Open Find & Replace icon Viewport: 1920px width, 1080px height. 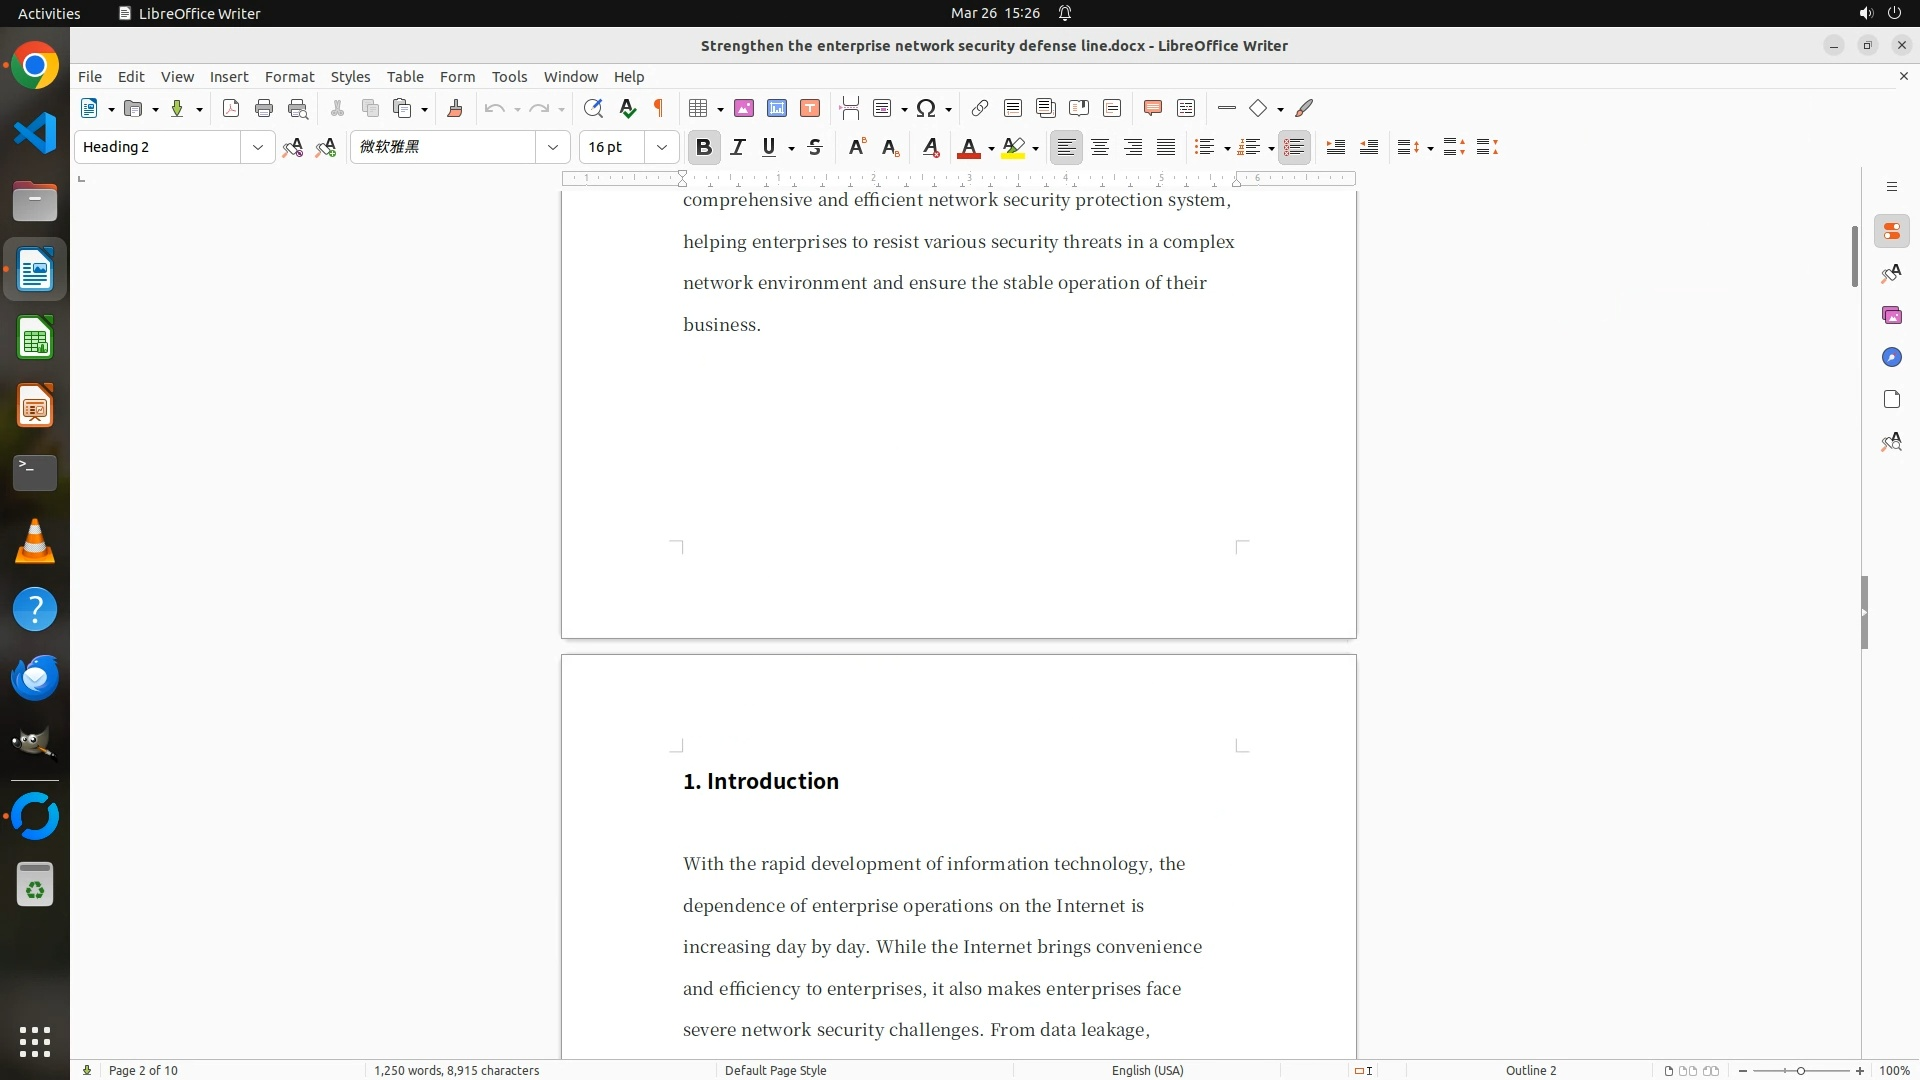(x=593, y=108)
